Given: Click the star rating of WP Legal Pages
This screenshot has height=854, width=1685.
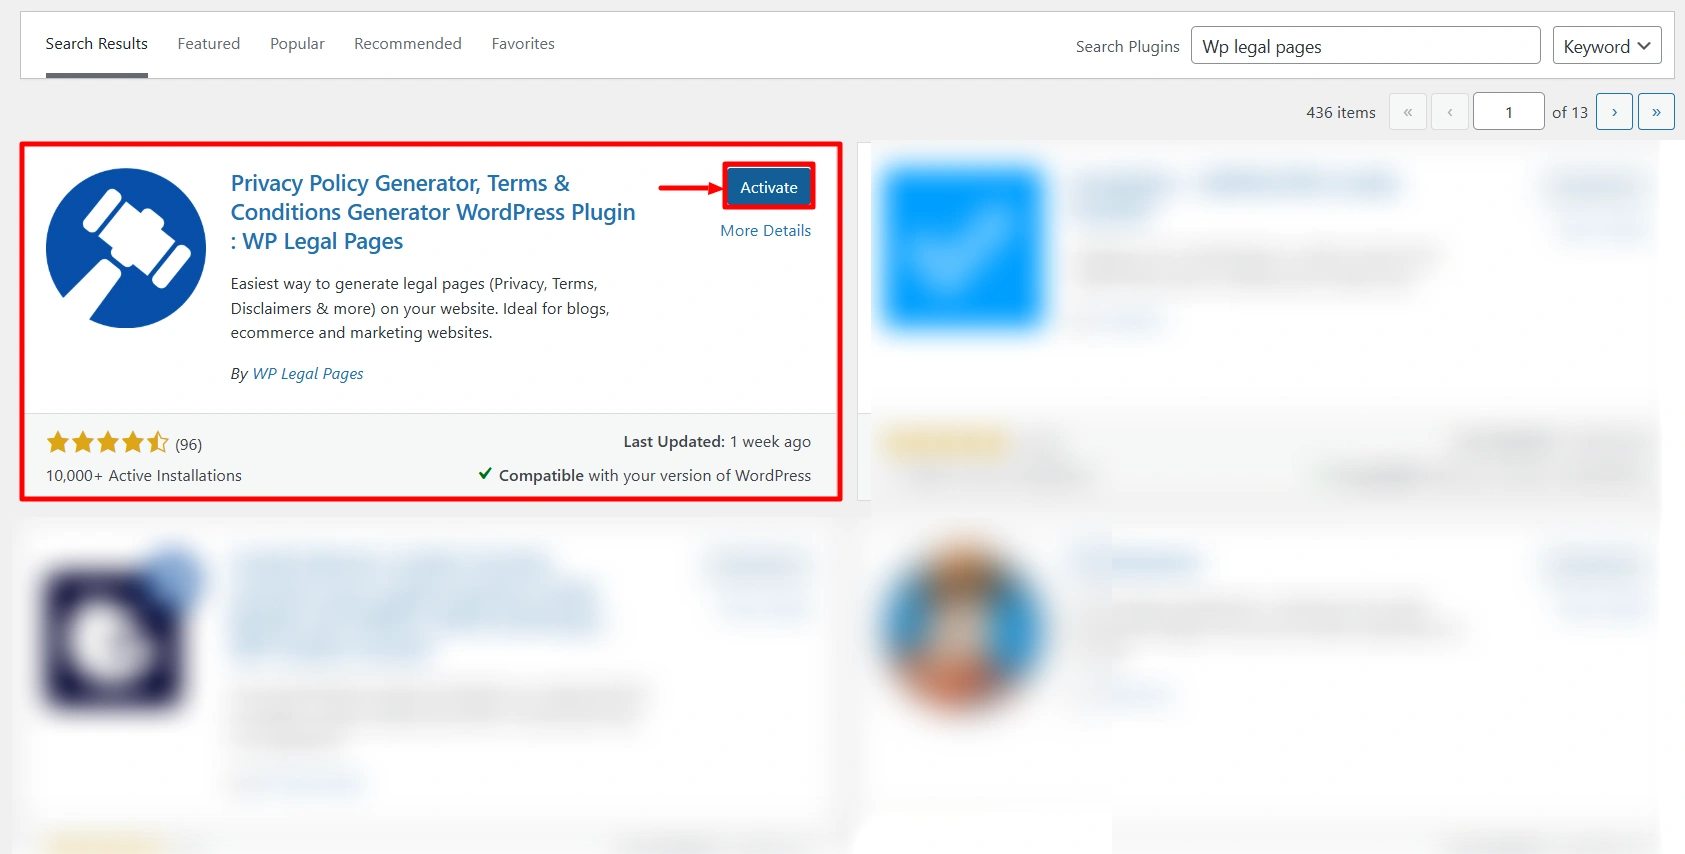Looking at the screenshot, I should pos(108,443).
